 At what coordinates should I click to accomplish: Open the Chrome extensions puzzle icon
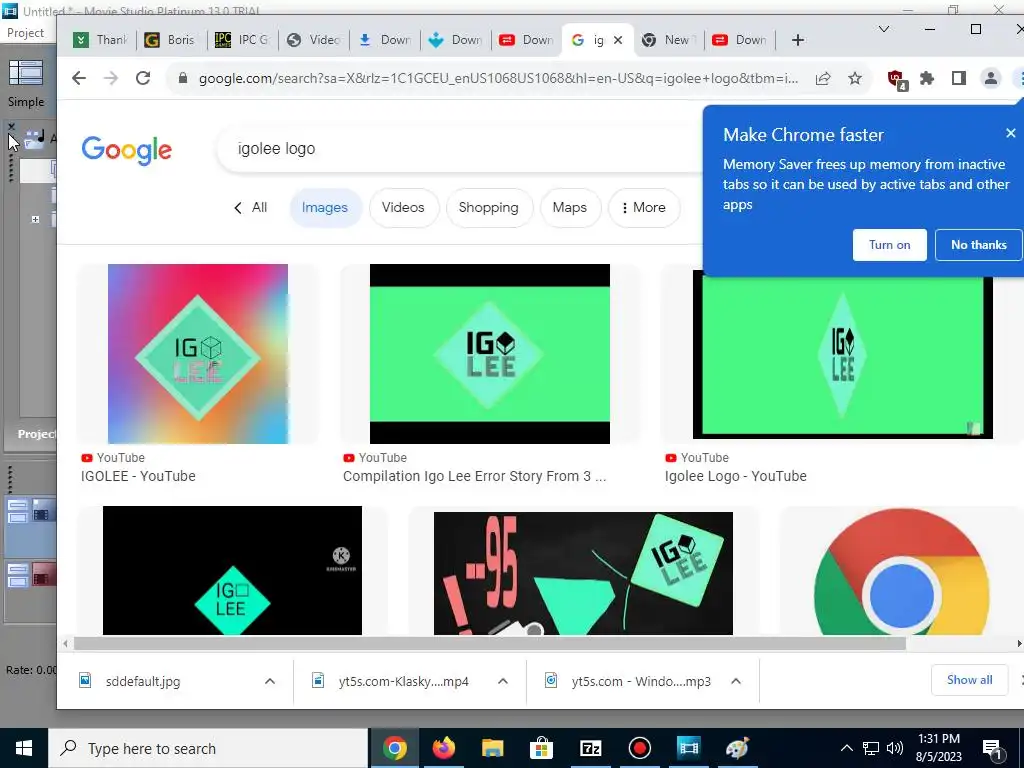927,78
